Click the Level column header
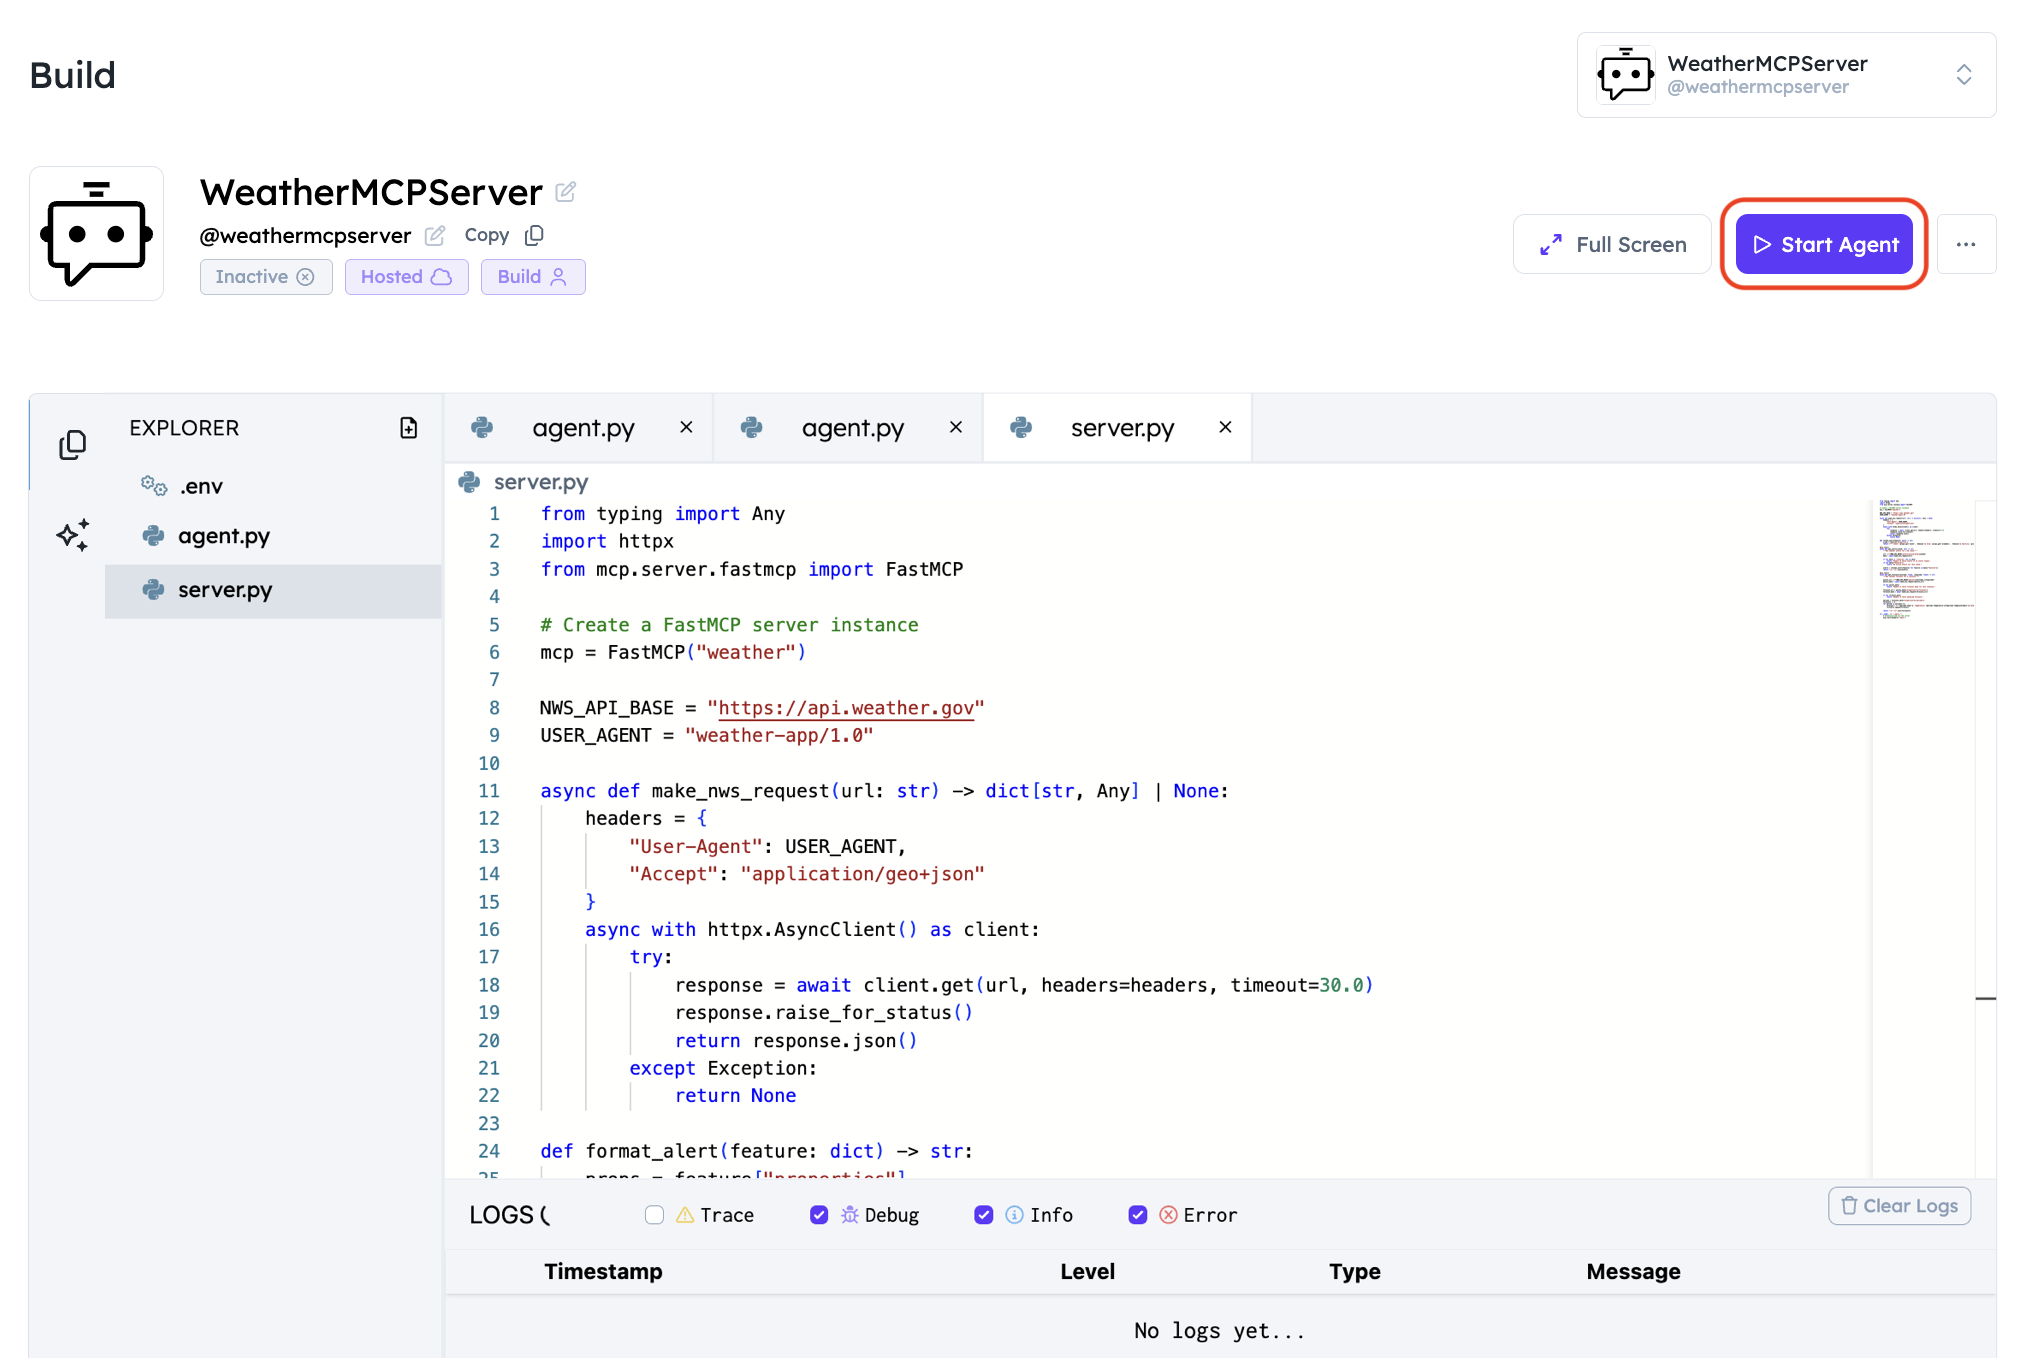This screenshot has width=2026, height=1358. tap(1087, 1272)
